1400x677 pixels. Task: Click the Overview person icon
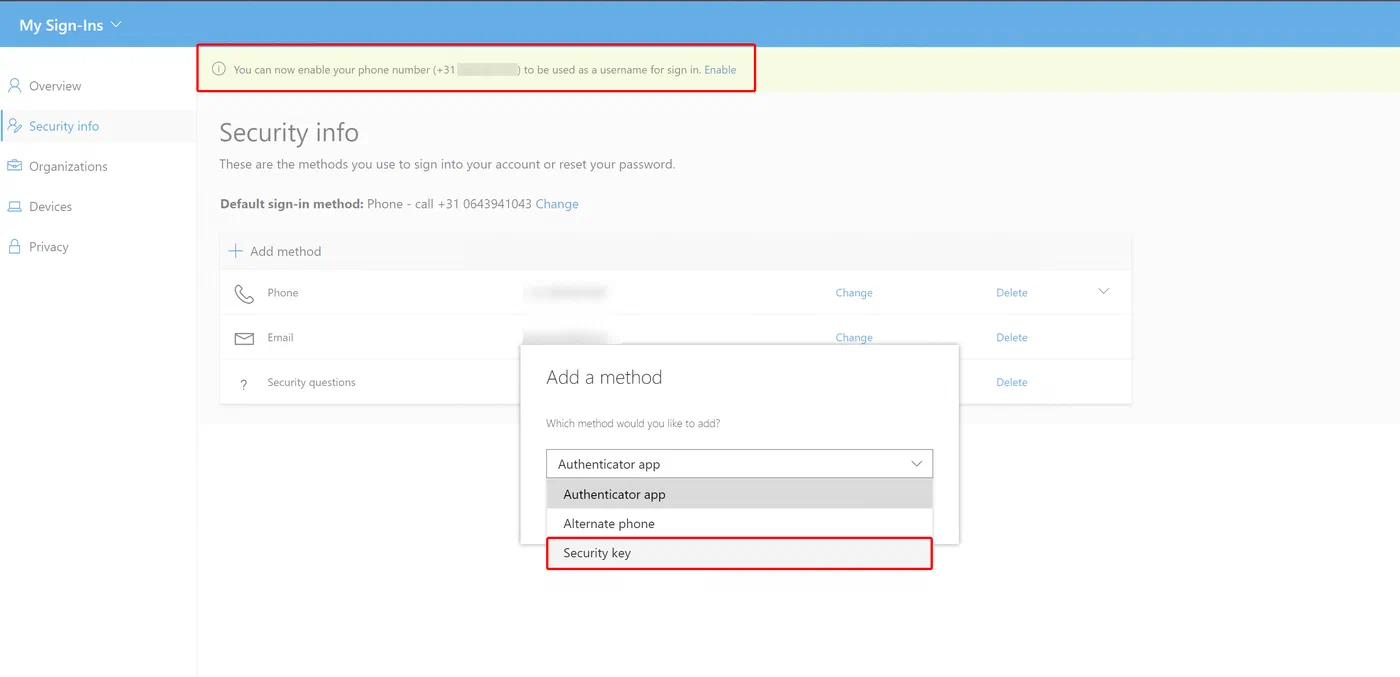(14, 86)
